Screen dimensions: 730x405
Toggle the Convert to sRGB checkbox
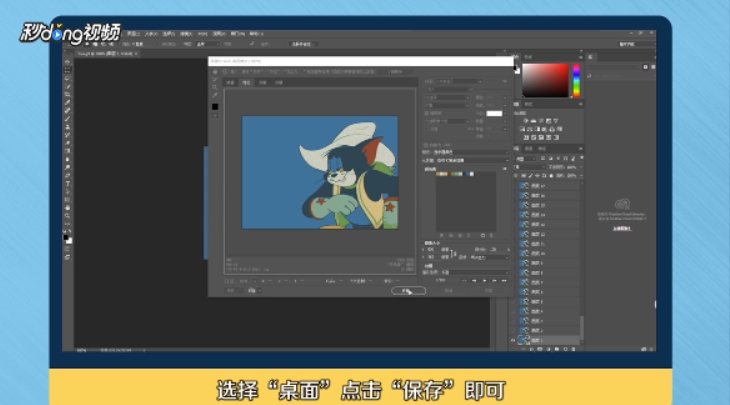[x=426, y=145]
